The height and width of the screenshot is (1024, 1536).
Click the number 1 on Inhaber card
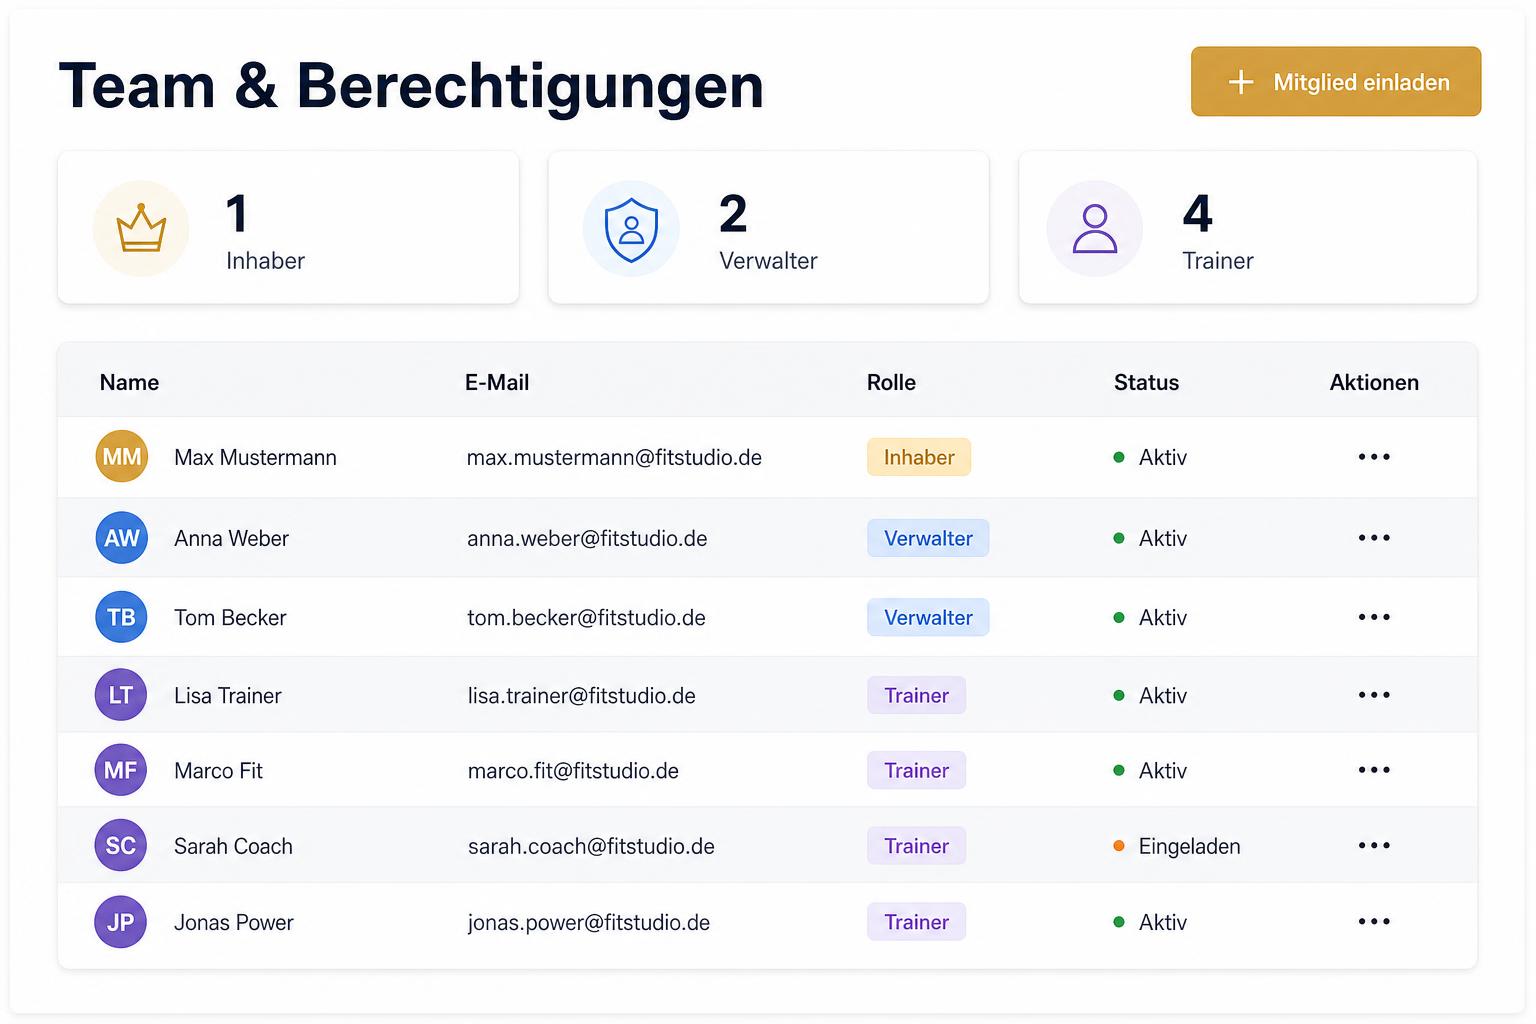237,213
